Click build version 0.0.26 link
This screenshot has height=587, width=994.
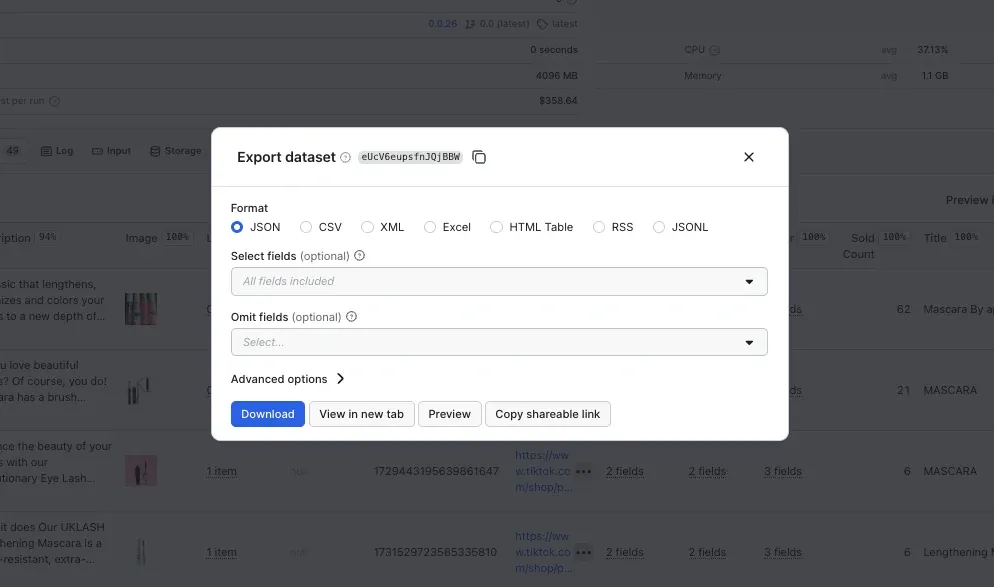click(442, 23)
